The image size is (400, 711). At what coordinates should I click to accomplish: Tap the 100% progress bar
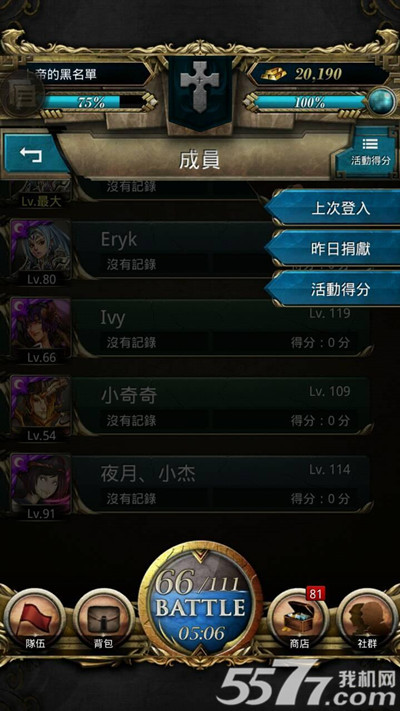coord(310,102)
